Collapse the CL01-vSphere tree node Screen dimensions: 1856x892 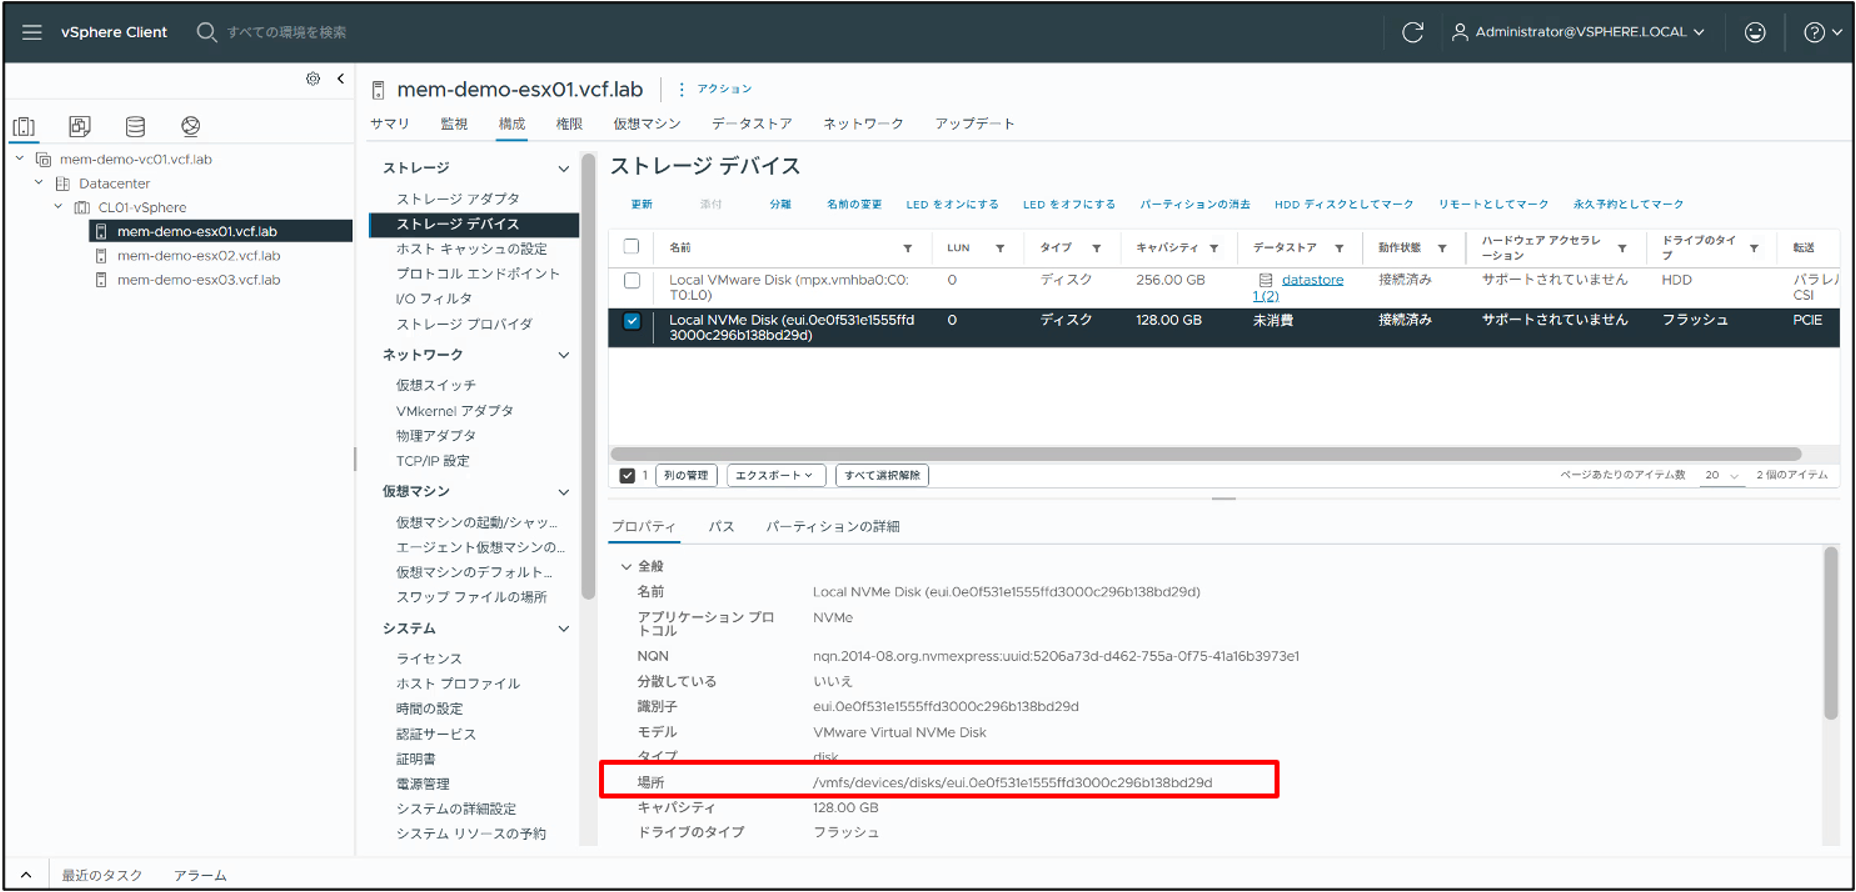tap(58, 207)
